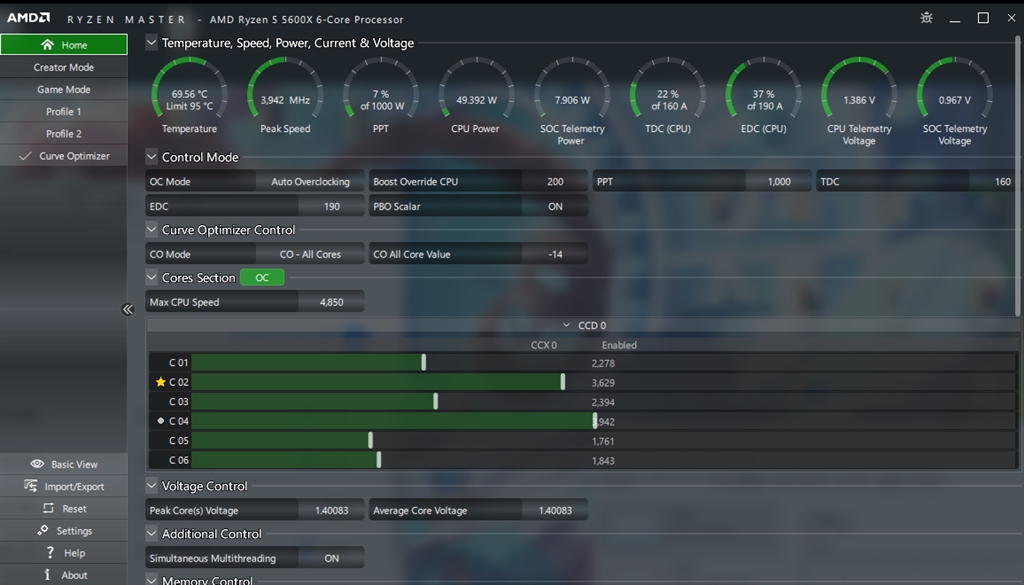Click the Reset icon in sidebar
Screen dimensions: 1024x585
[48, 508]
